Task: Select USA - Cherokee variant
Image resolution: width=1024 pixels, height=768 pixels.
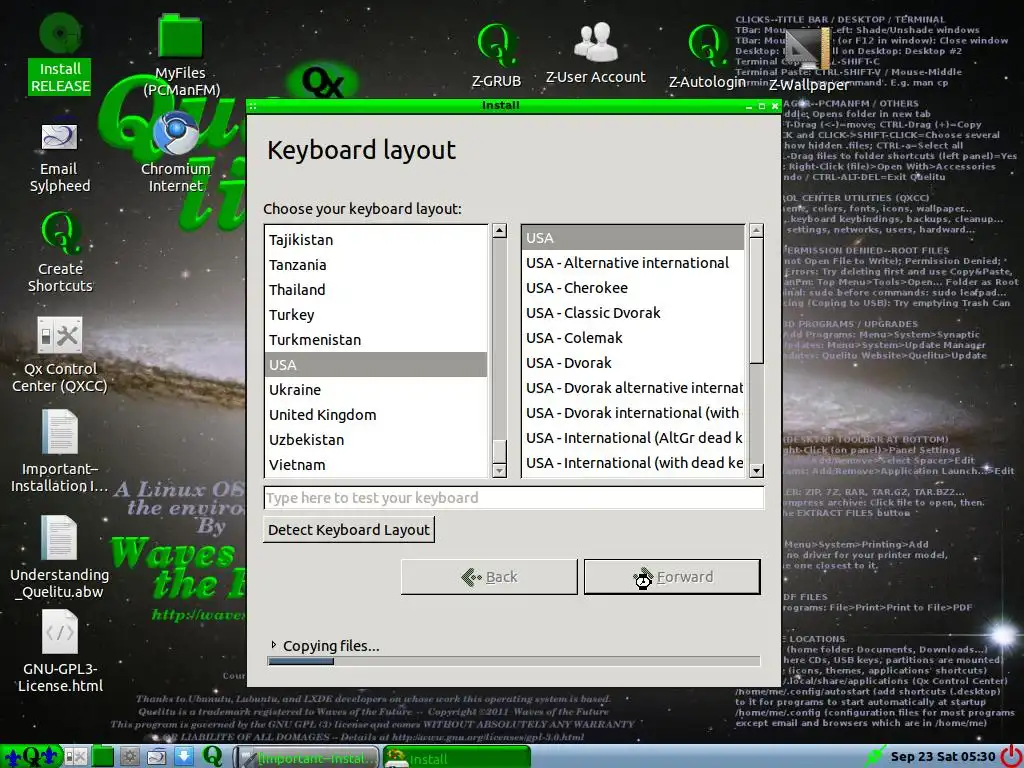Action: coord(633,287)
